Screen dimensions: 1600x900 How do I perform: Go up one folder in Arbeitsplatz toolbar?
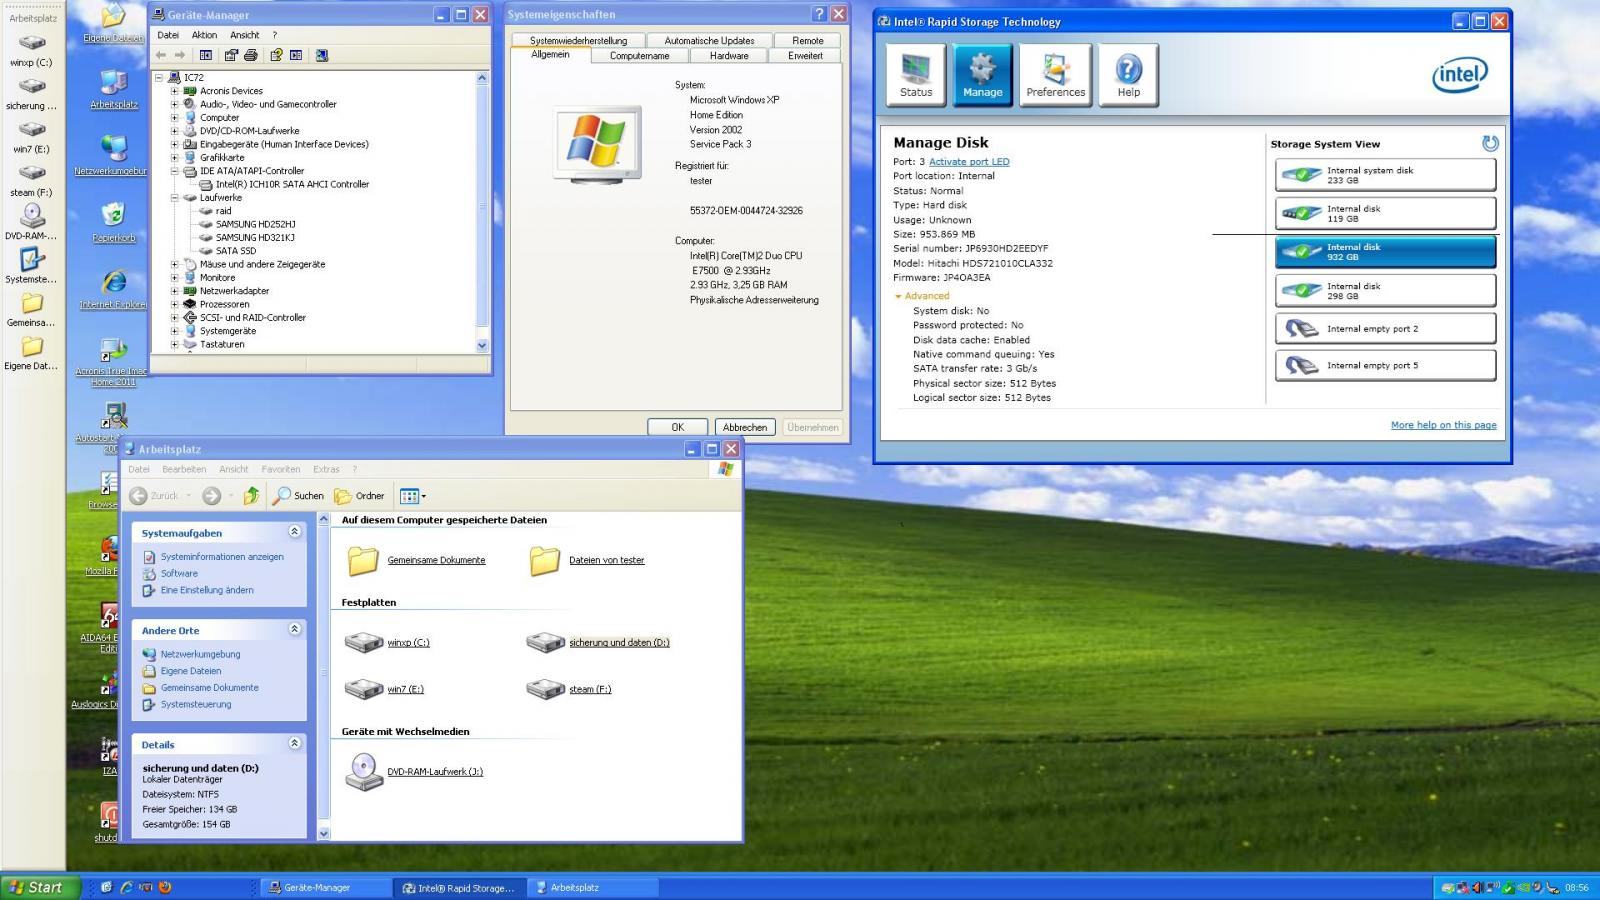251,495
